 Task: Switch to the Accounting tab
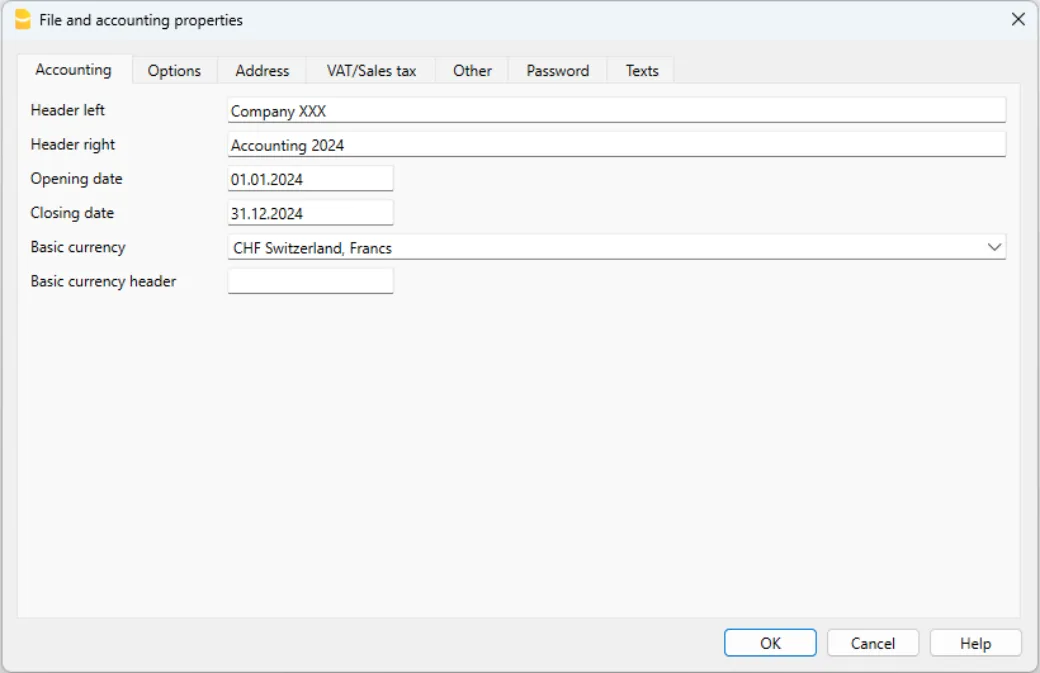coord(73,70)
